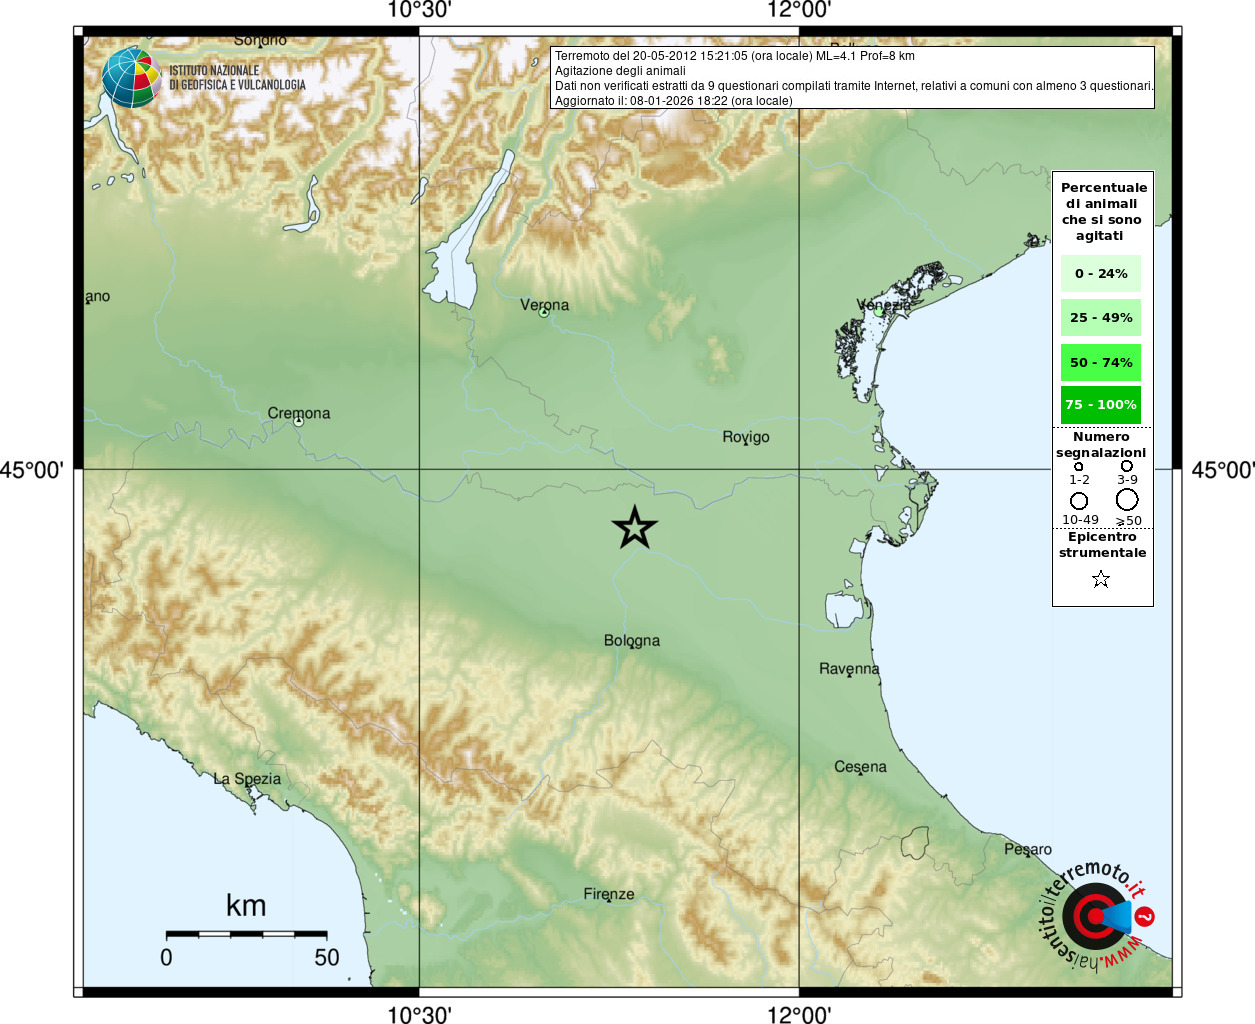Image resolution: width=1255 pixels, height=1024 pixels.
Task: Click the Firenze city label
Action: pyautogui.click(x=609, y=894)
